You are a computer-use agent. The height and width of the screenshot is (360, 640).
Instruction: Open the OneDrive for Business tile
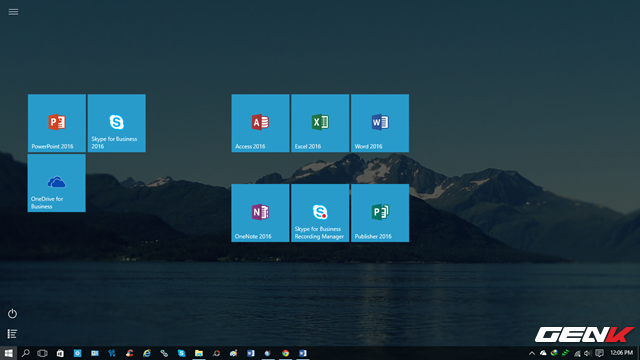[57, 183]
